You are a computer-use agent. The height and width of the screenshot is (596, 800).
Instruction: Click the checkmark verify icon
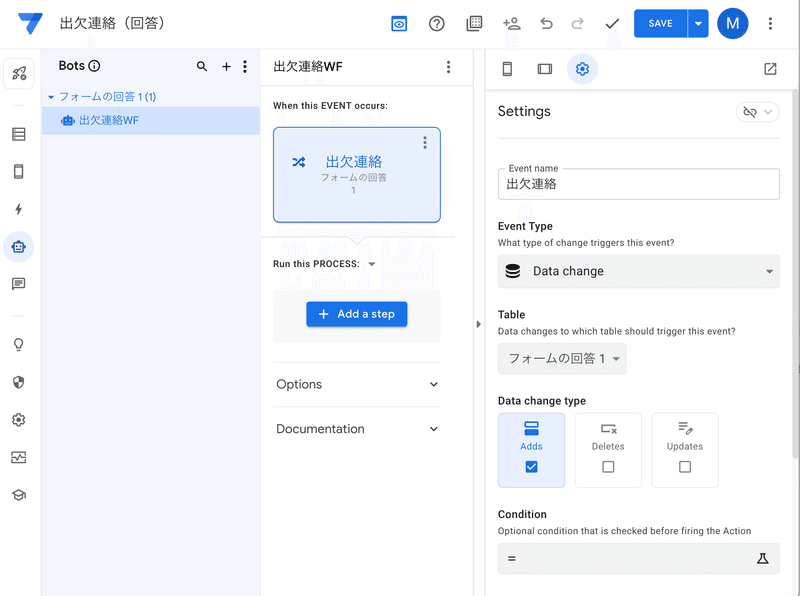coord(612,23)
